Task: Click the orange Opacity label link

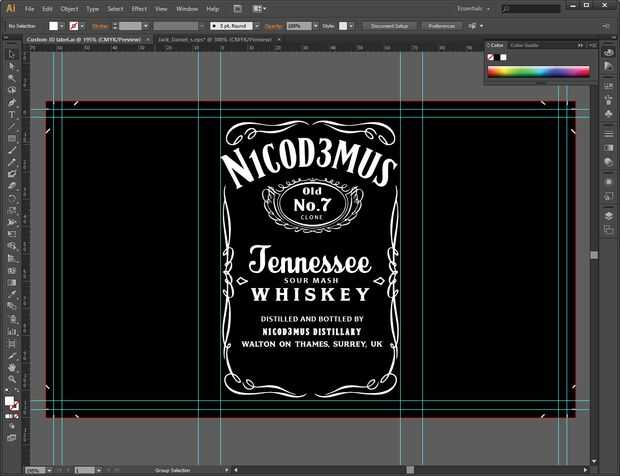Action: 274,26
